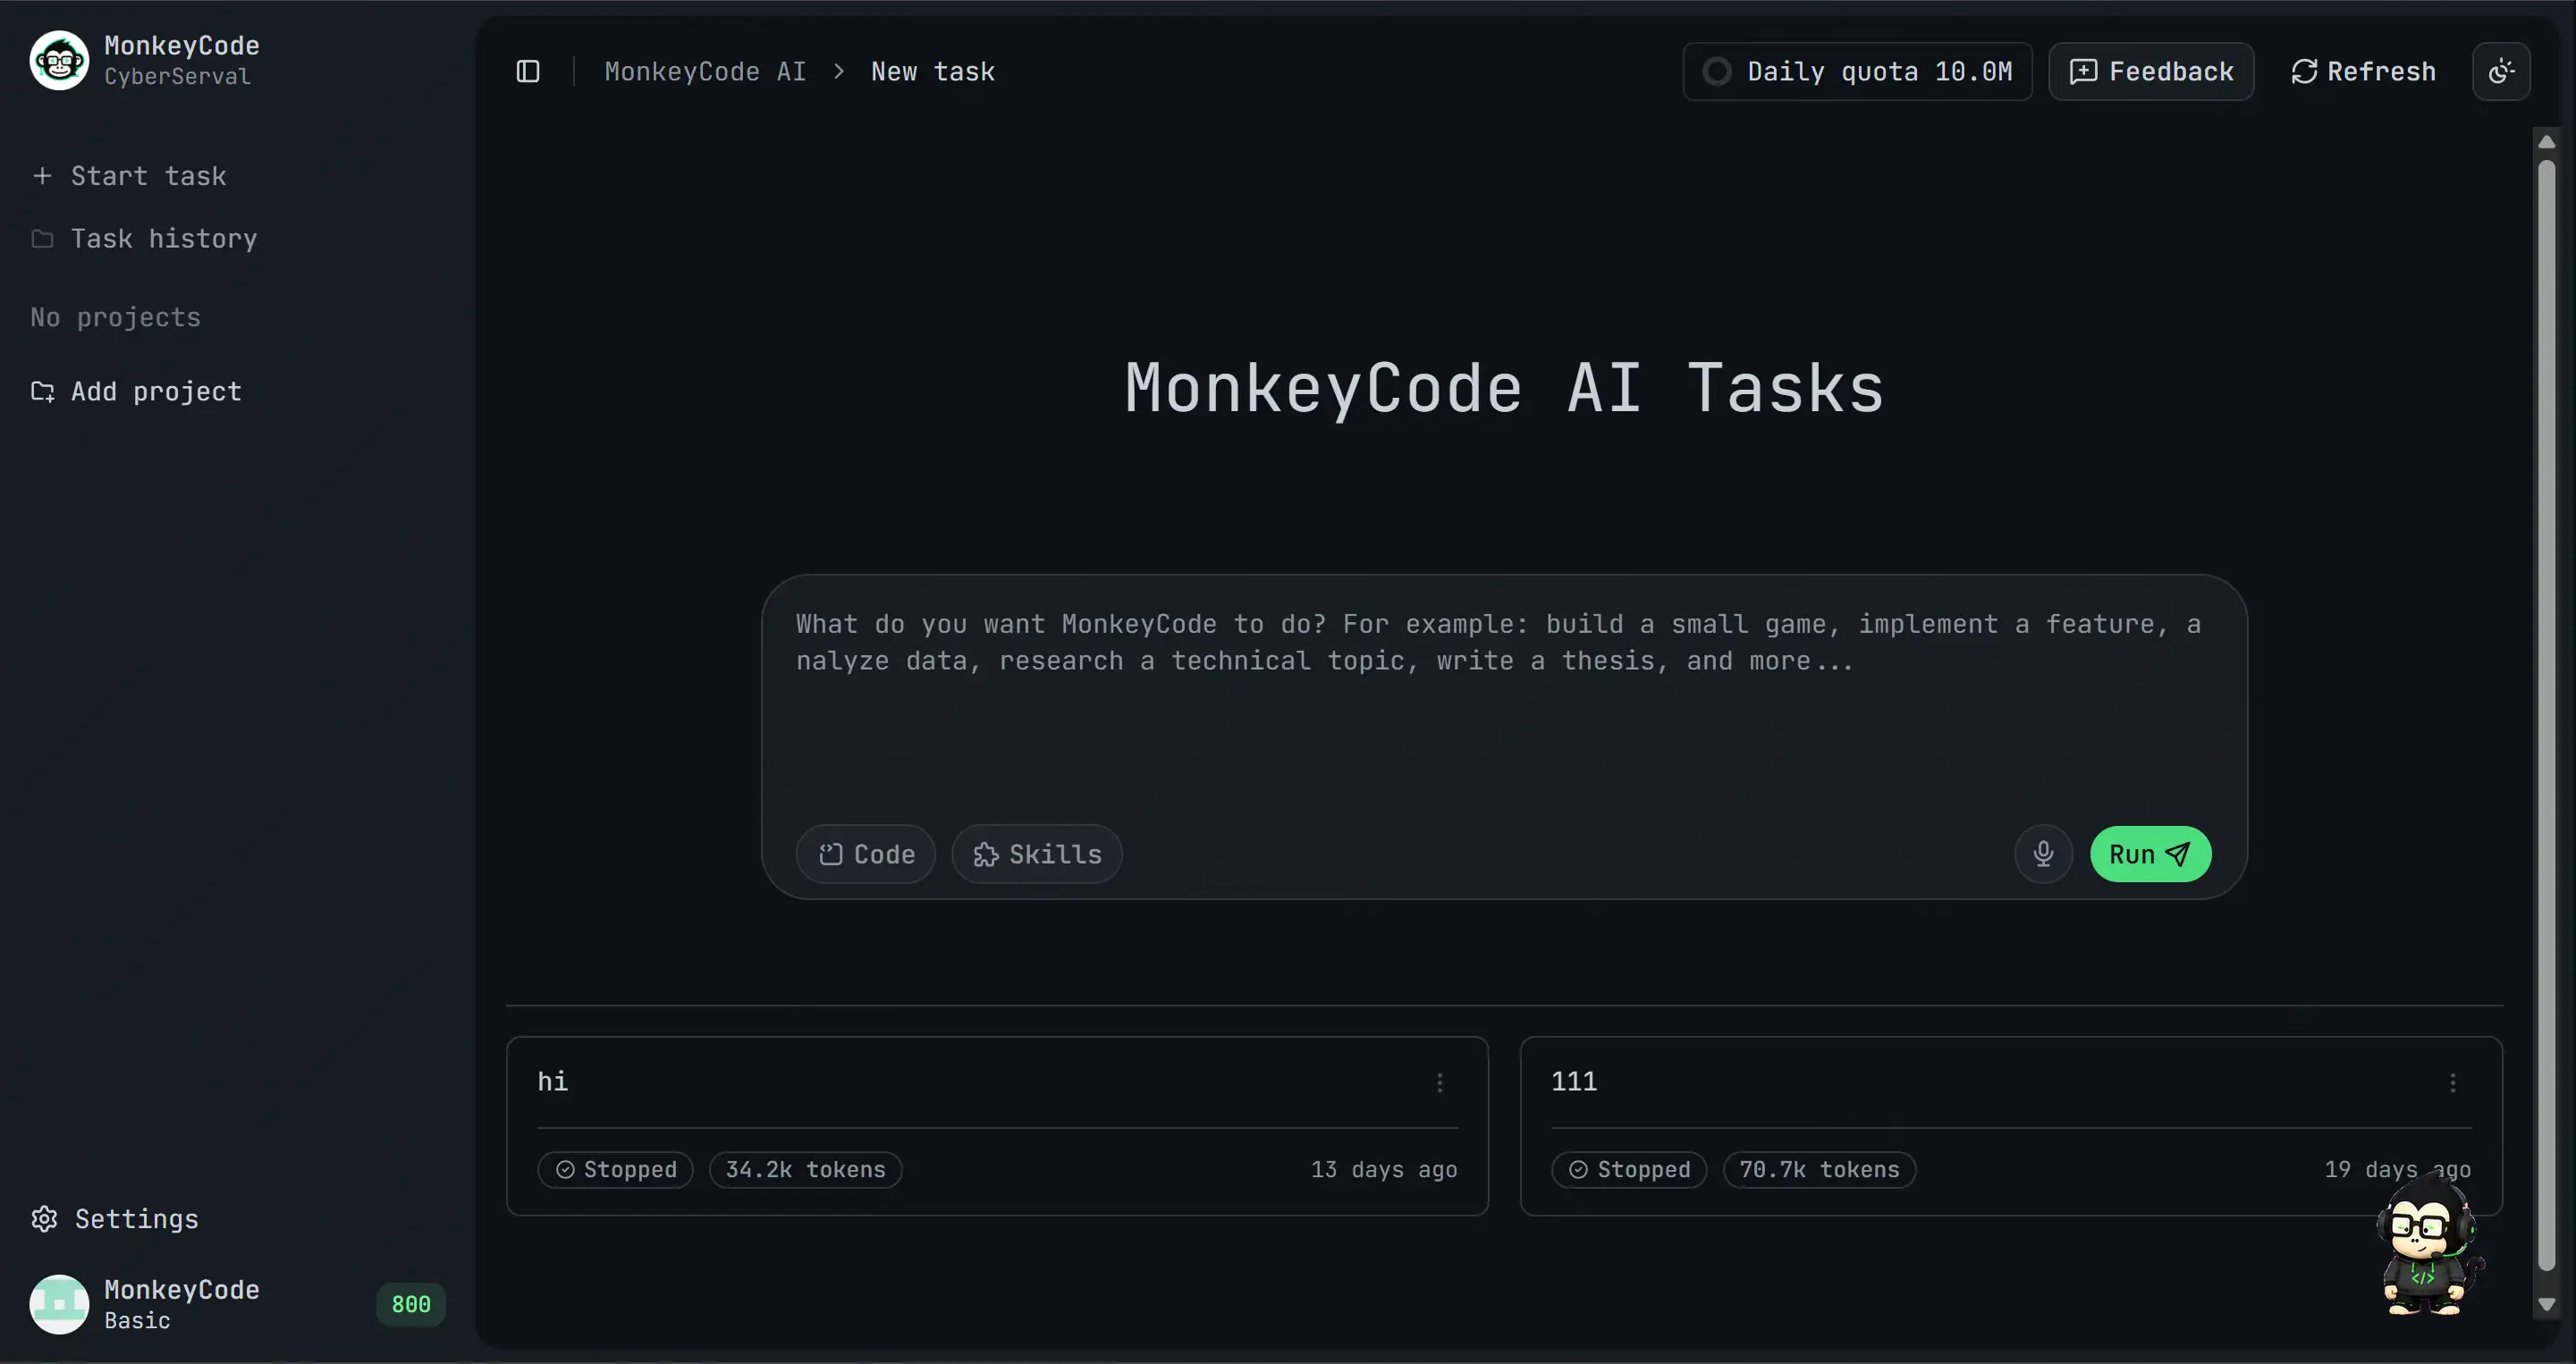Open the 111 task card
Viewport: 2576px width, 1364px height.
pos(2010,1126)
